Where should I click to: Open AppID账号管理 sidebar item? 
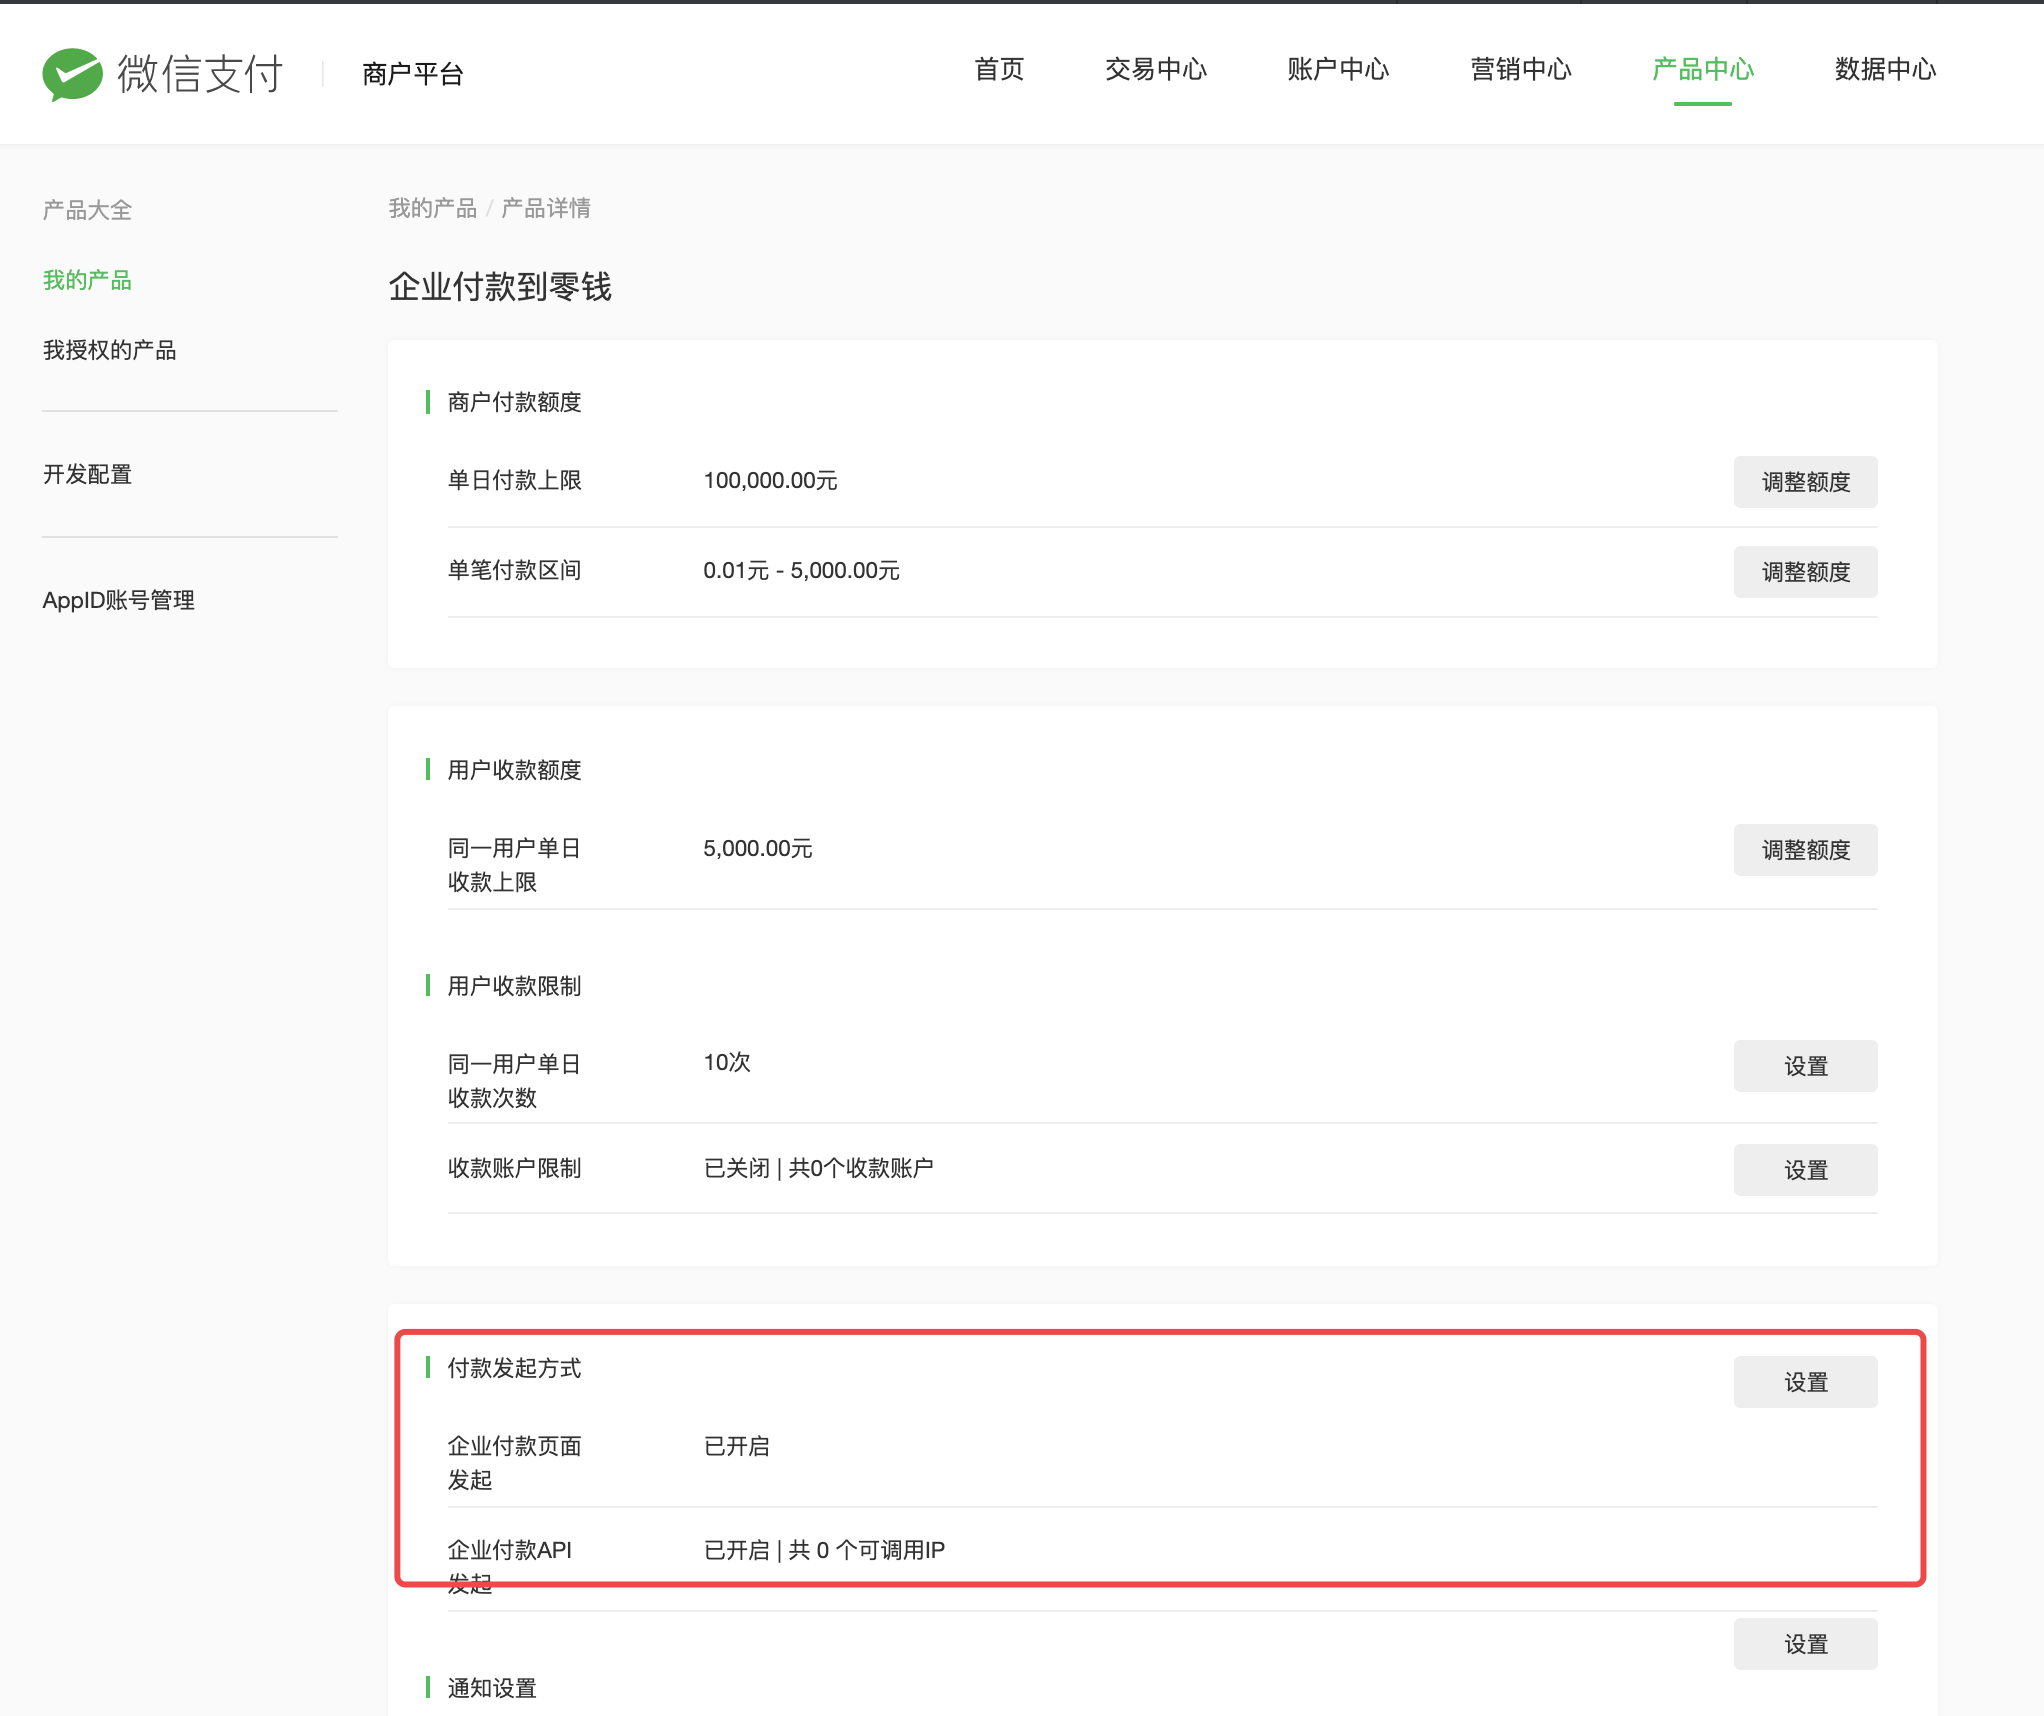point(118,600)
